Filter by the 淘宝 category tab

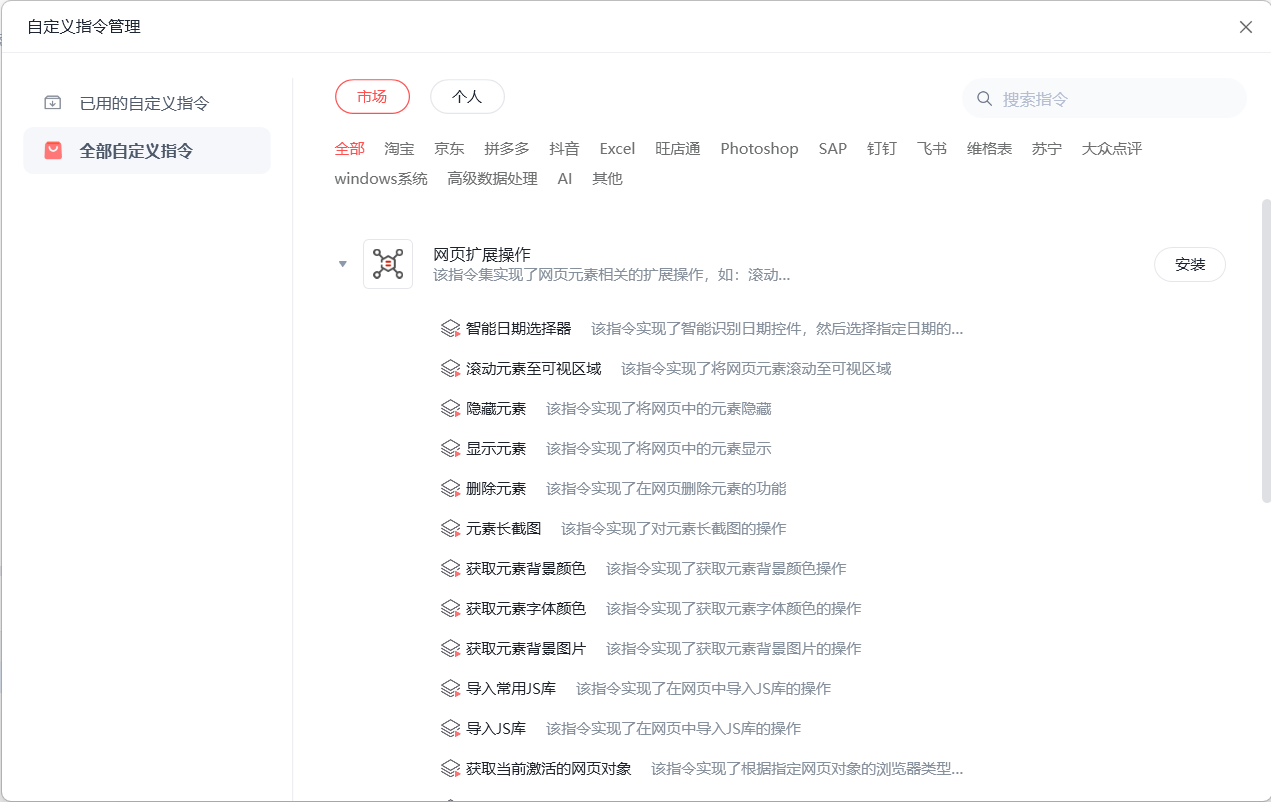pos(399,149)
